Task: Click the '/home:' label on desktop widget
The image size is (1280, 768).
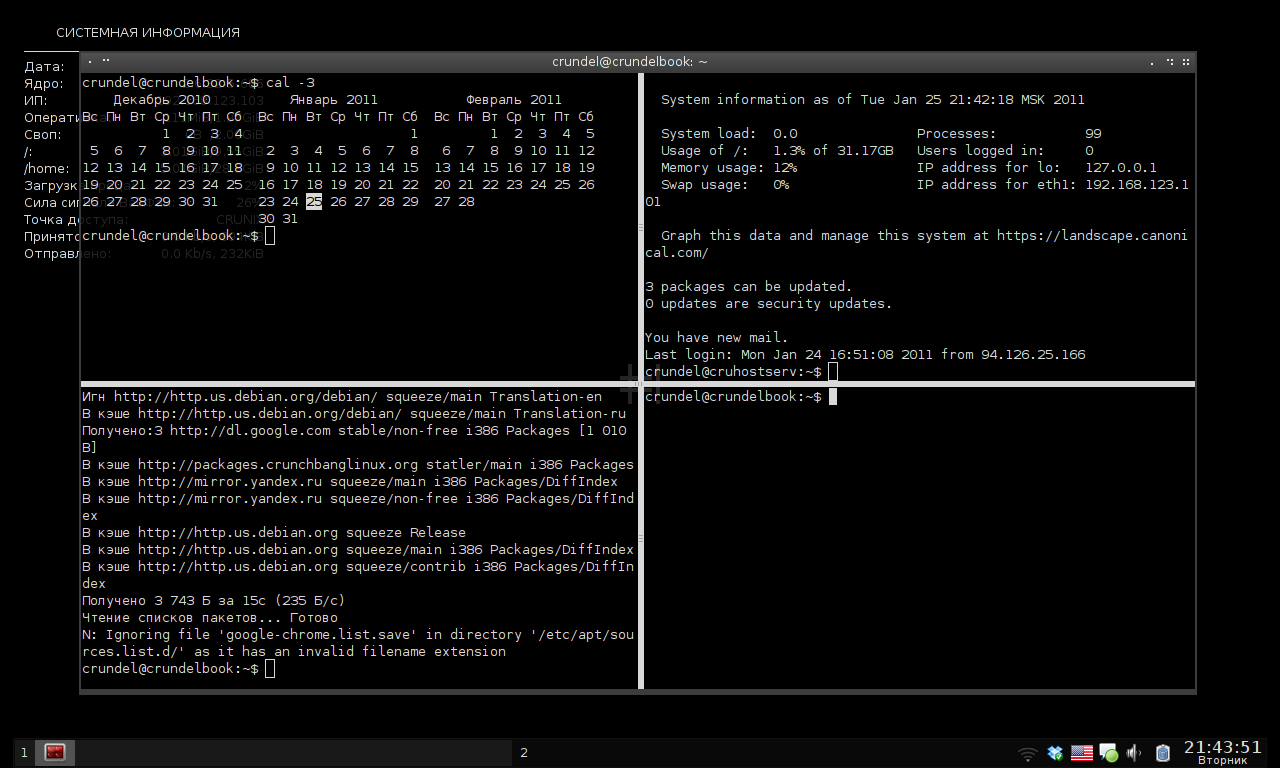Action: click(x=47, y=169)
